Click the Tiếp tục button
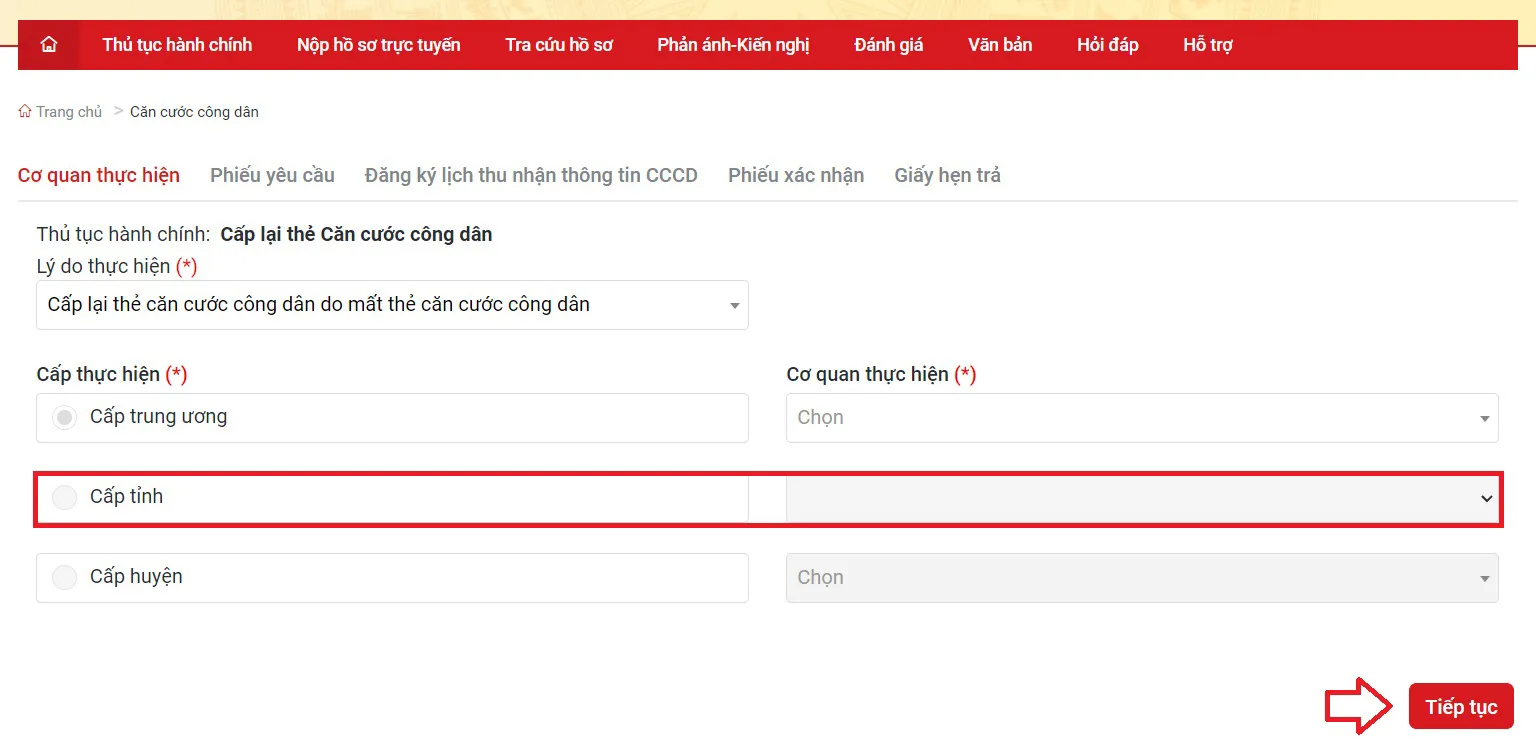Screen dimensions: 1536x750 (x=1460, y=705)
